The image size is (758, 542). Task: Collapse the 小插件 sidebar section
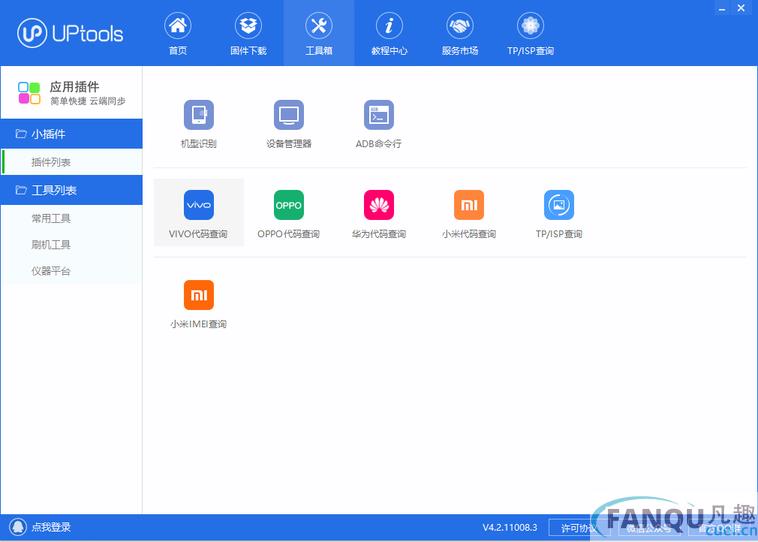pos(72,134)
